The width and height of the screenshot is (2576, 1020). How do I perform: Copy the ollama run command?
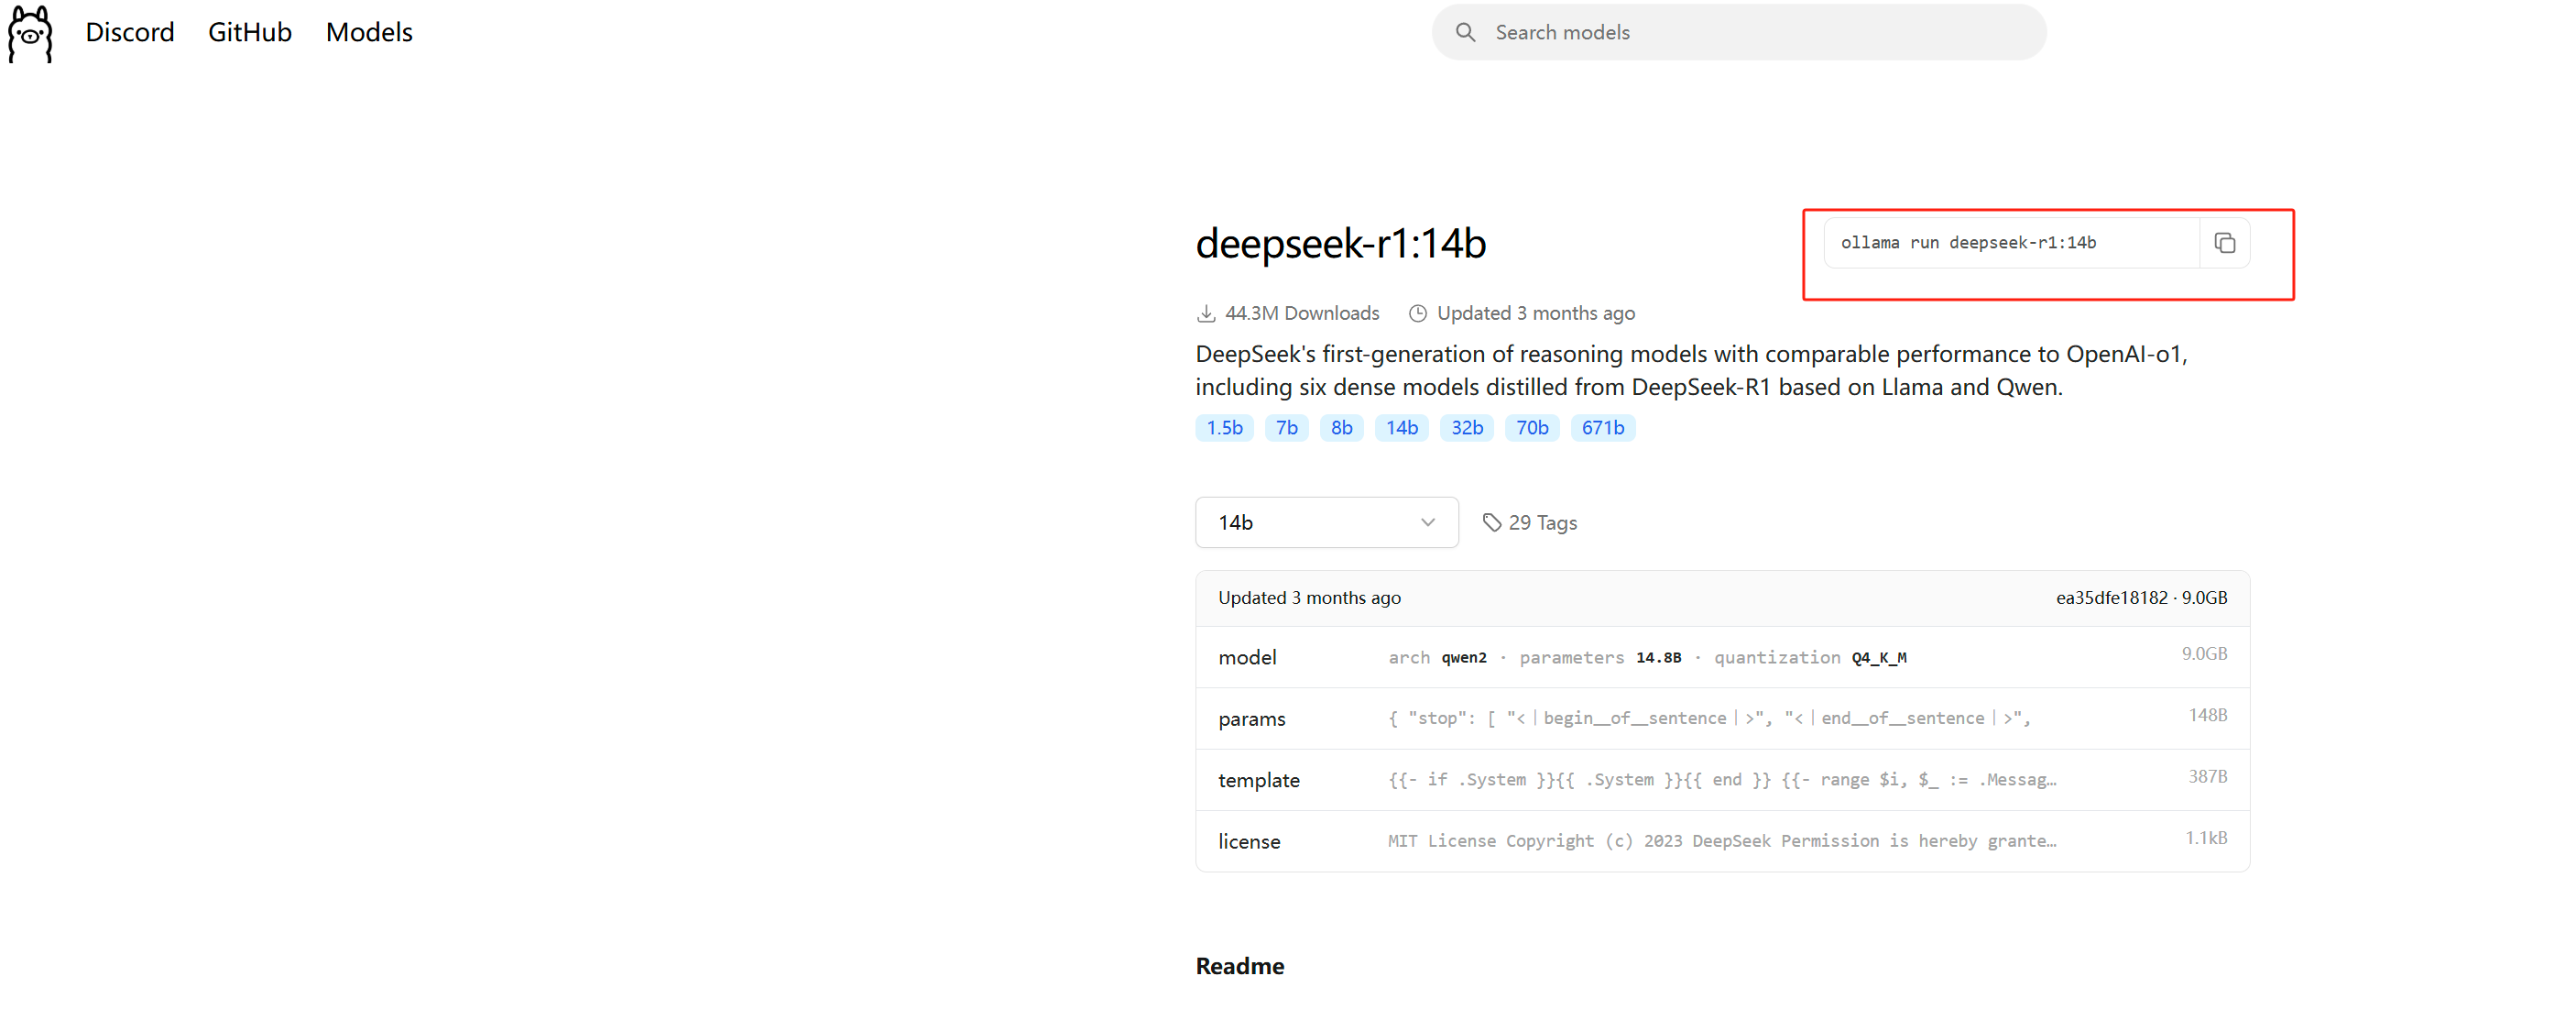(2224, 243)
